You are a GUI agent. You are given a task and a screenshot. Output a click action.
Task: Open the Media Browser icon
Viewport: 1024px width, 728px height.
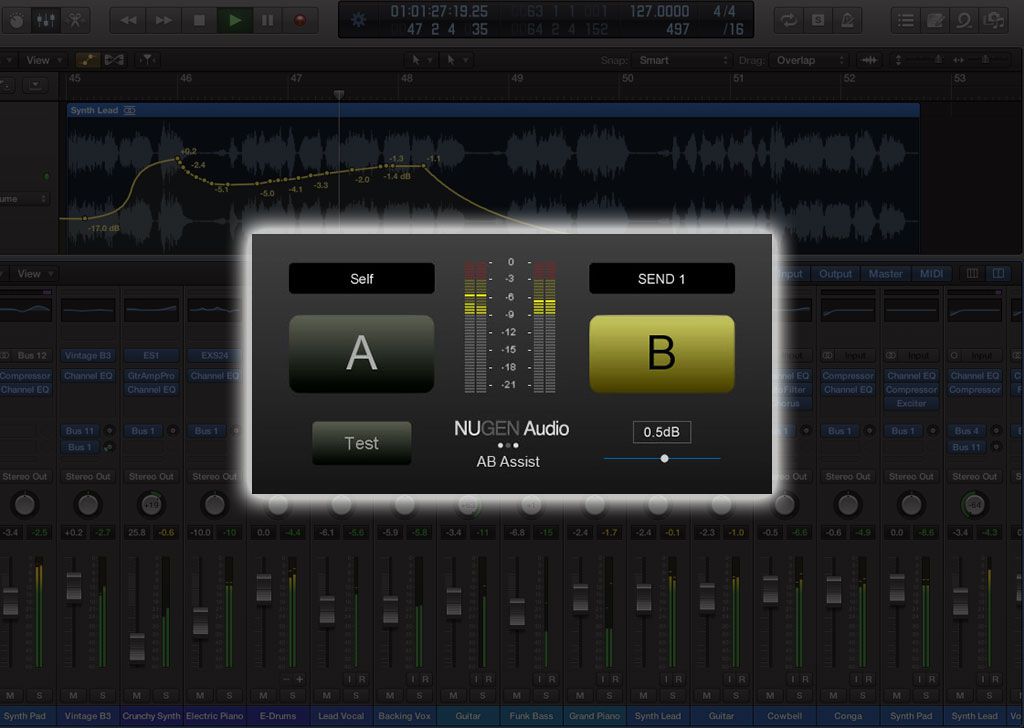point(994,20)
